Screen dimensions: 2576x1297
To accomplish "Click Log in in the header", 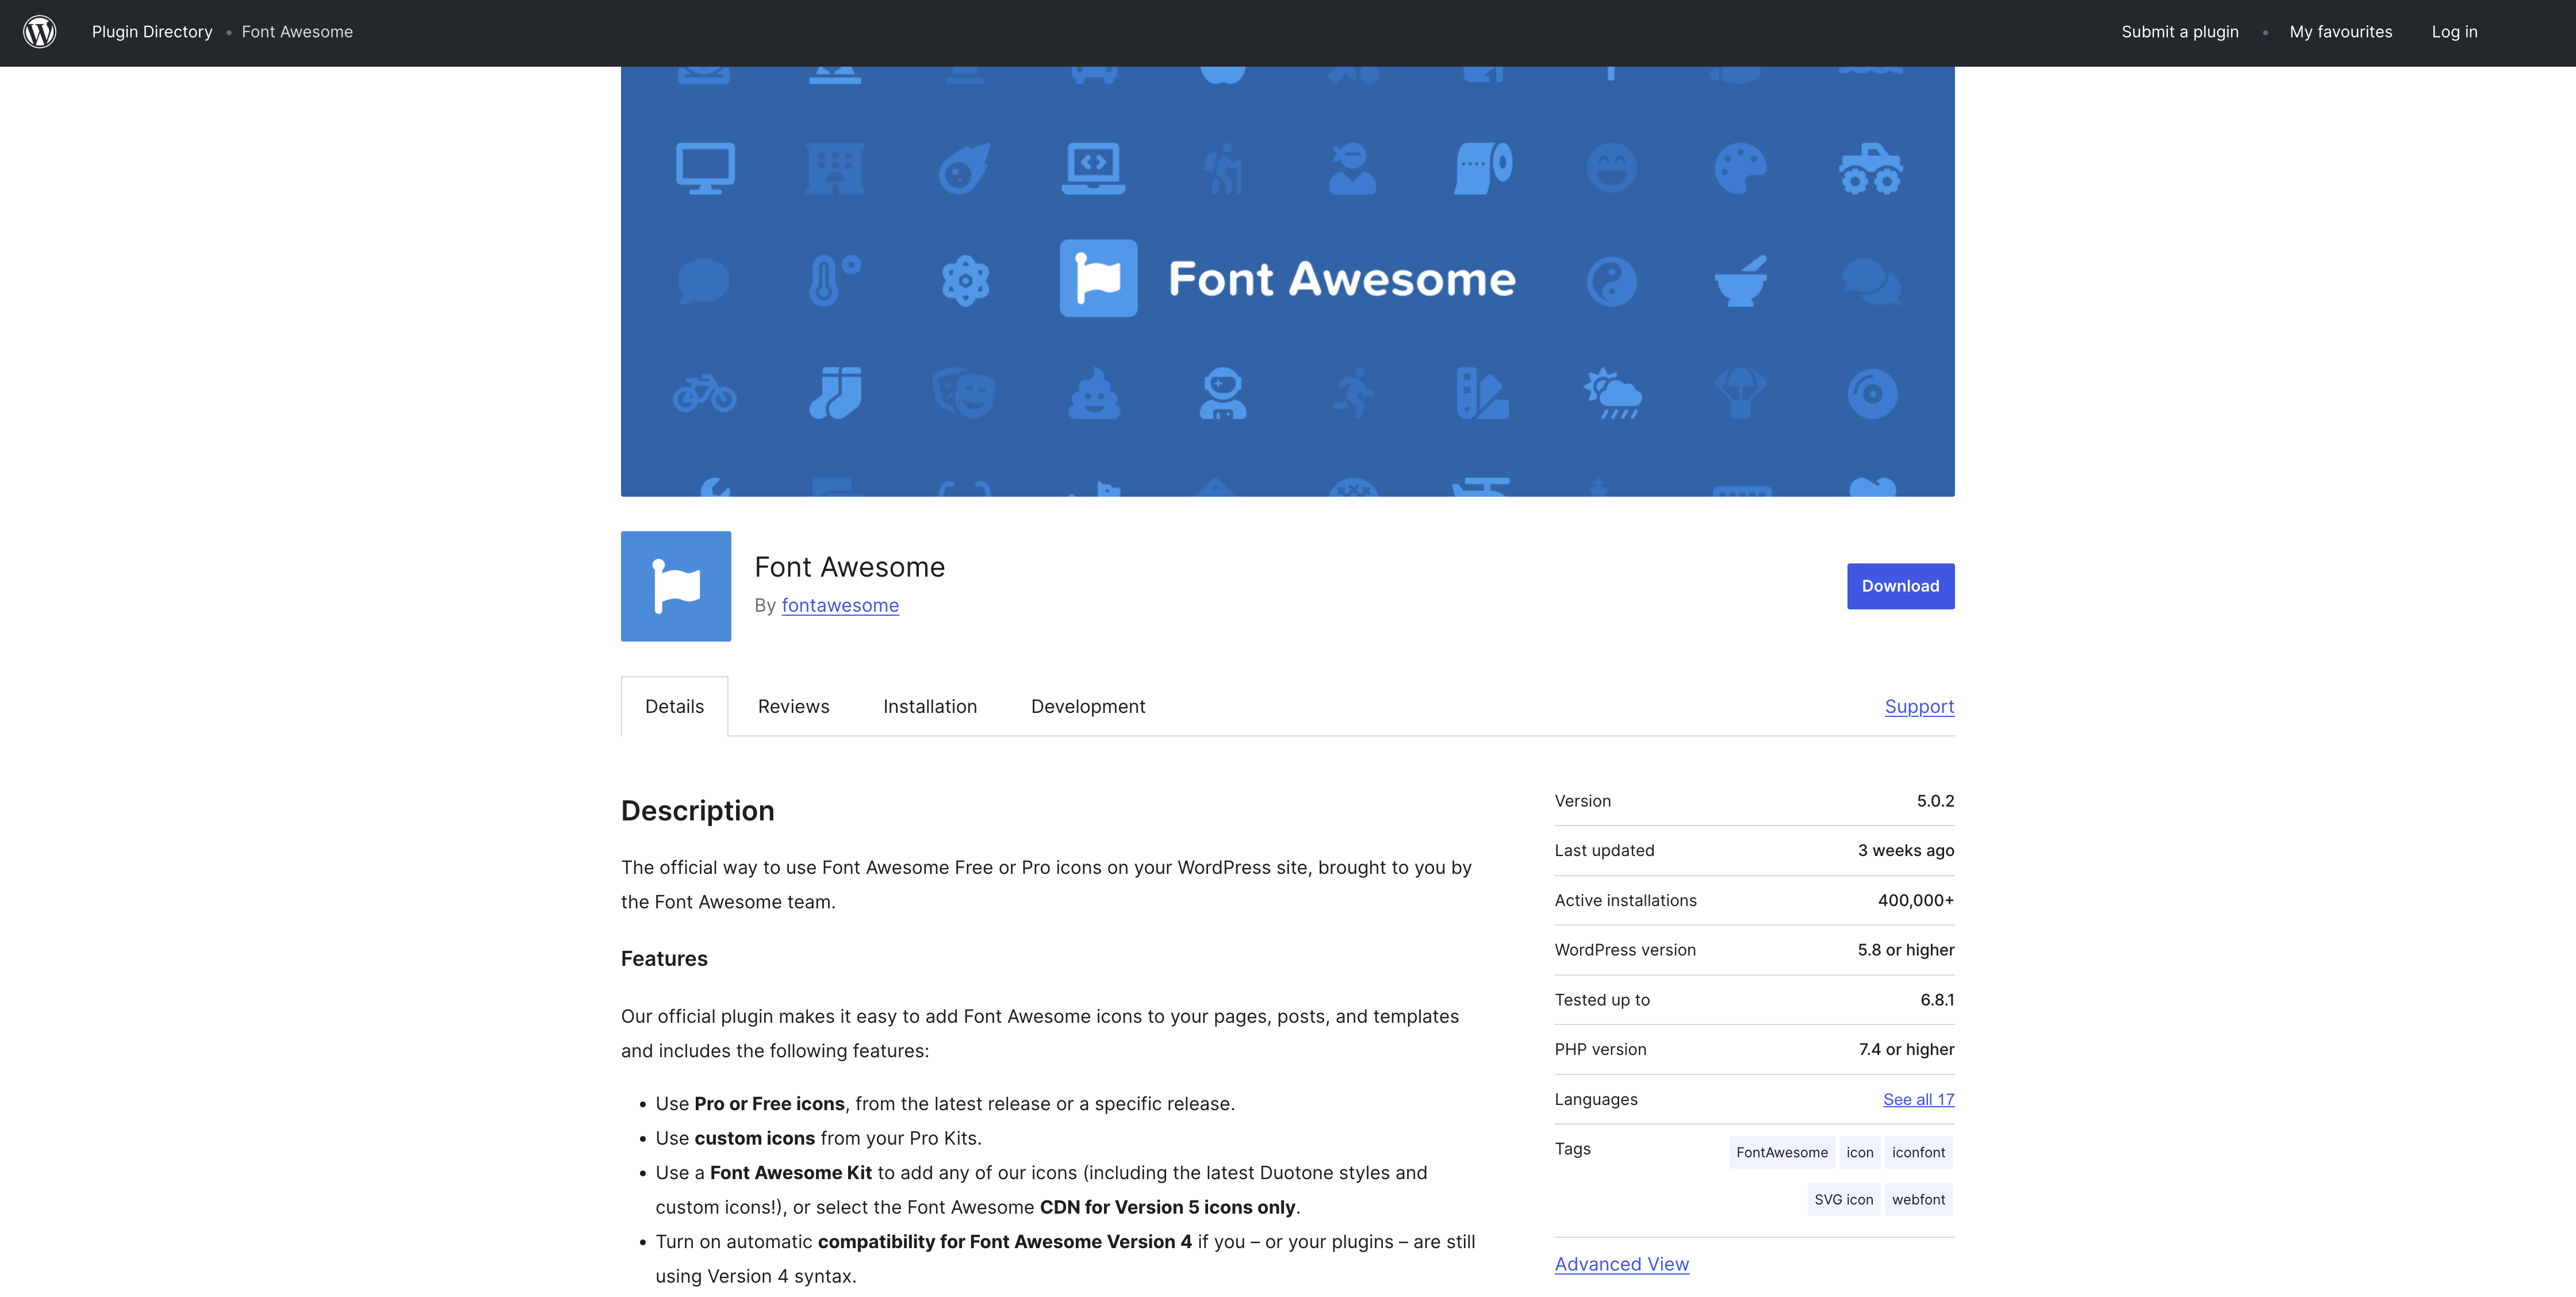I will click(2453, 32).
